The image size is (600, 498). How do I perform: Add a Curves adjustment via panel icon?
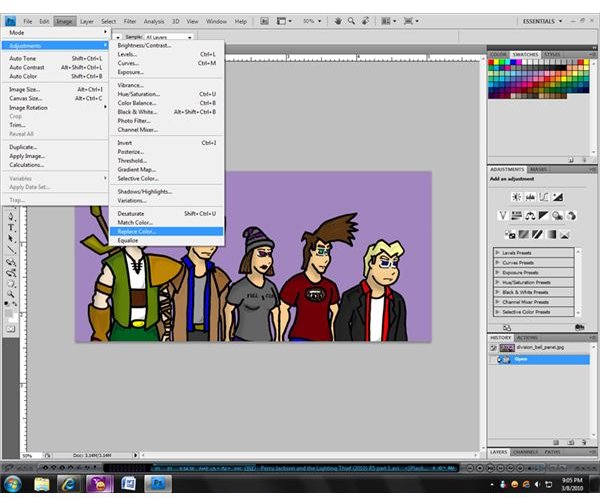tap(544, 197)
